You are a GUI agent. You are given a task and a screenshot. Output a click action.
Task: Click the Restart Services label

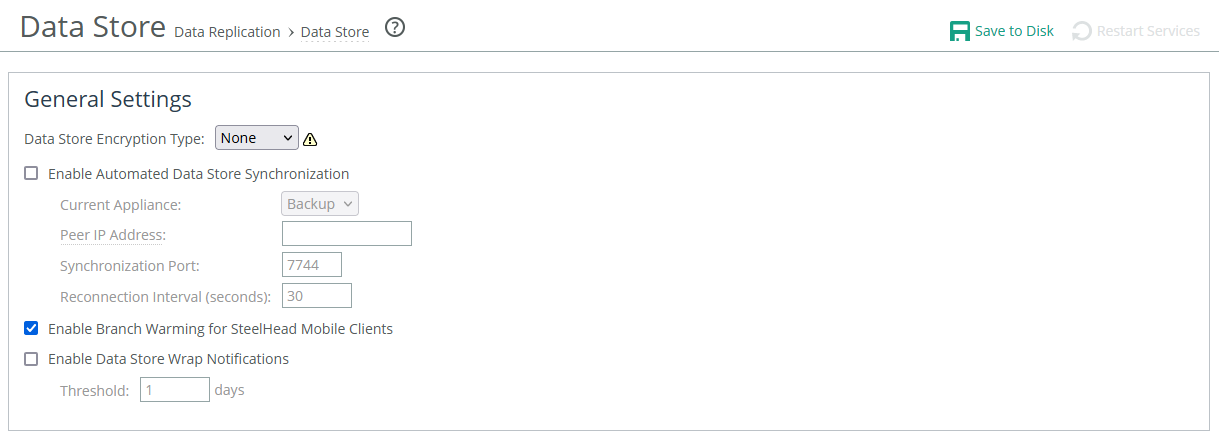point(1148,31)
